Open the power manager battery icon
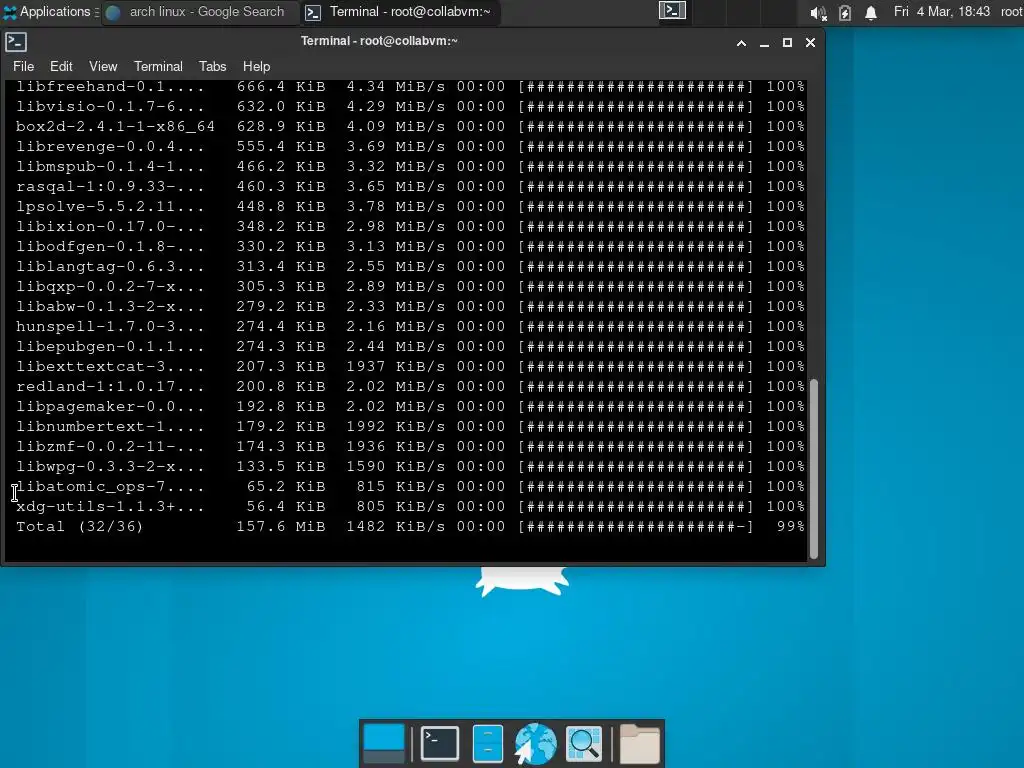Viewport: 1024px width, 768px height. tap(844, 12)
